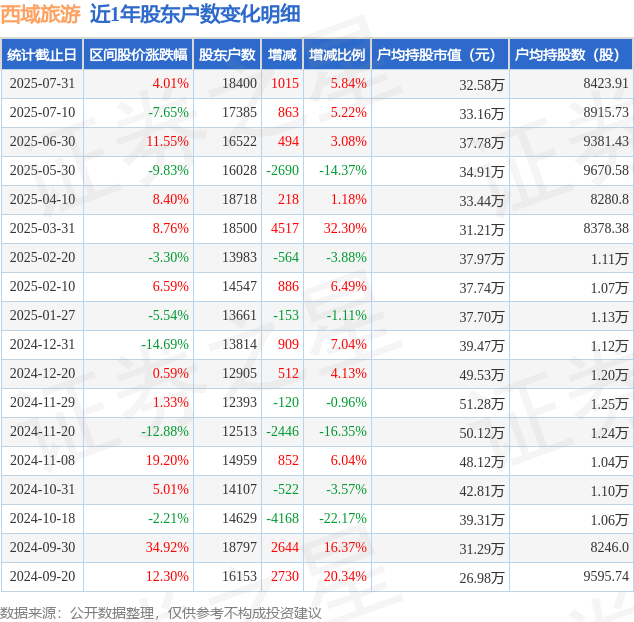
Task: Click the shareholder count 18400
Action: [x=239, y=83]
